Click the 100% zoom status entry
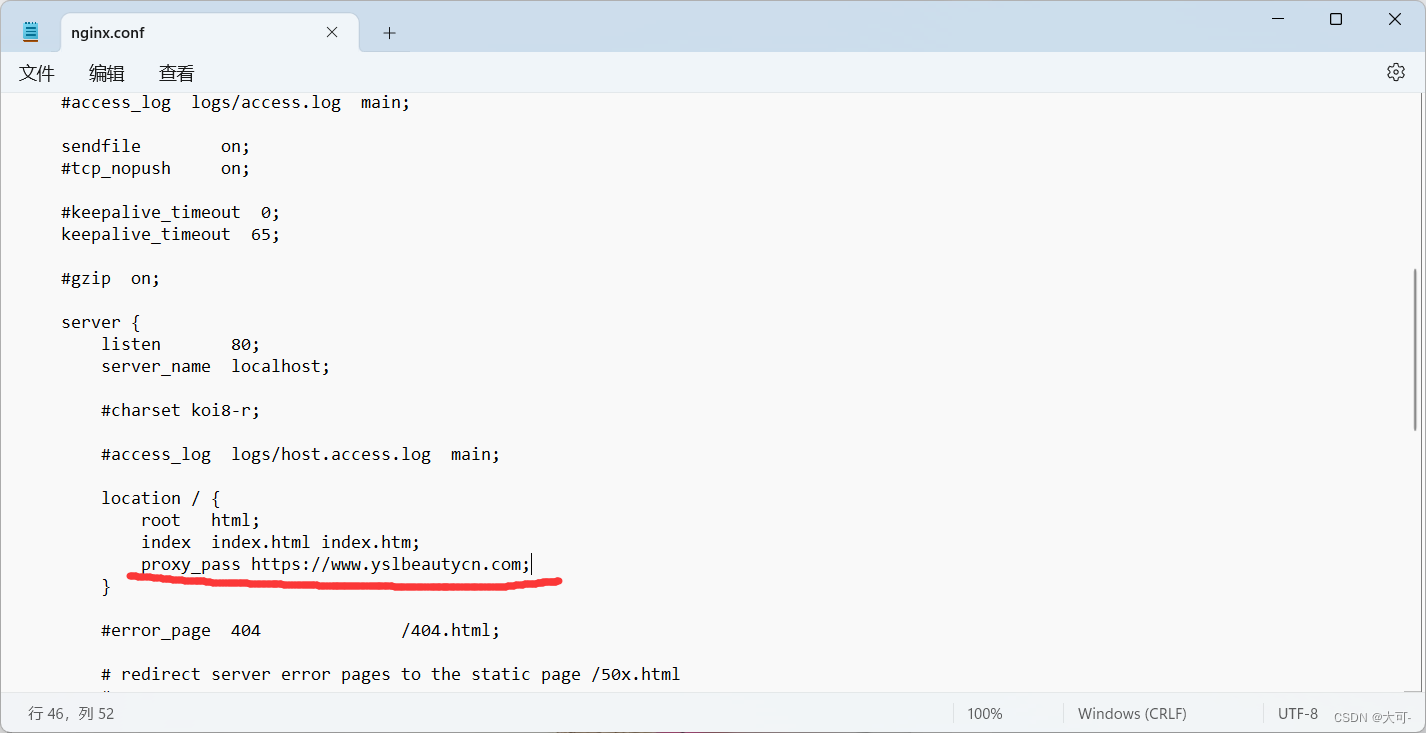The image size is (1426, 733). [x=985, y=714]
